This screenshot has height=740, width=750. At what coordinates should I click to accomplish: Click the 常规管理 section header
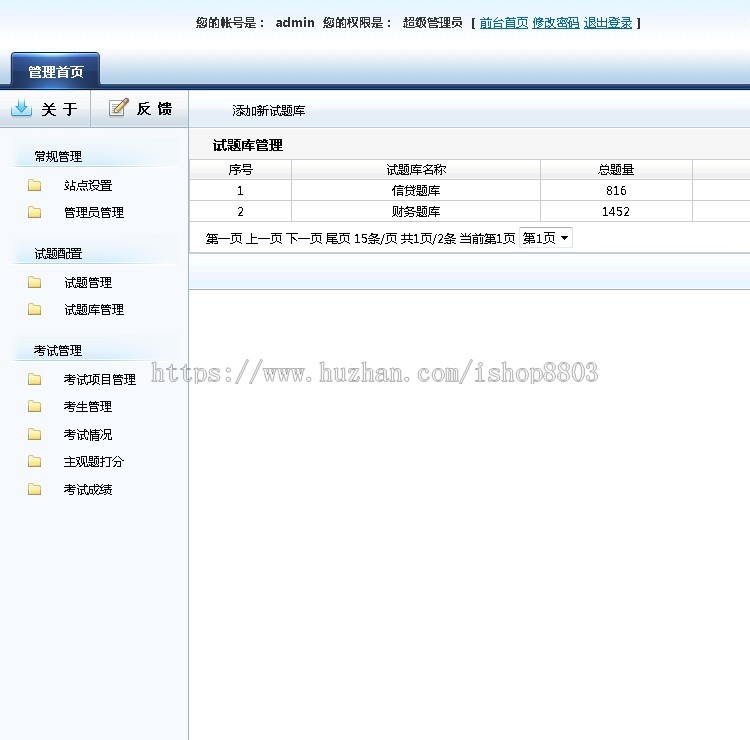pos(58,156)
